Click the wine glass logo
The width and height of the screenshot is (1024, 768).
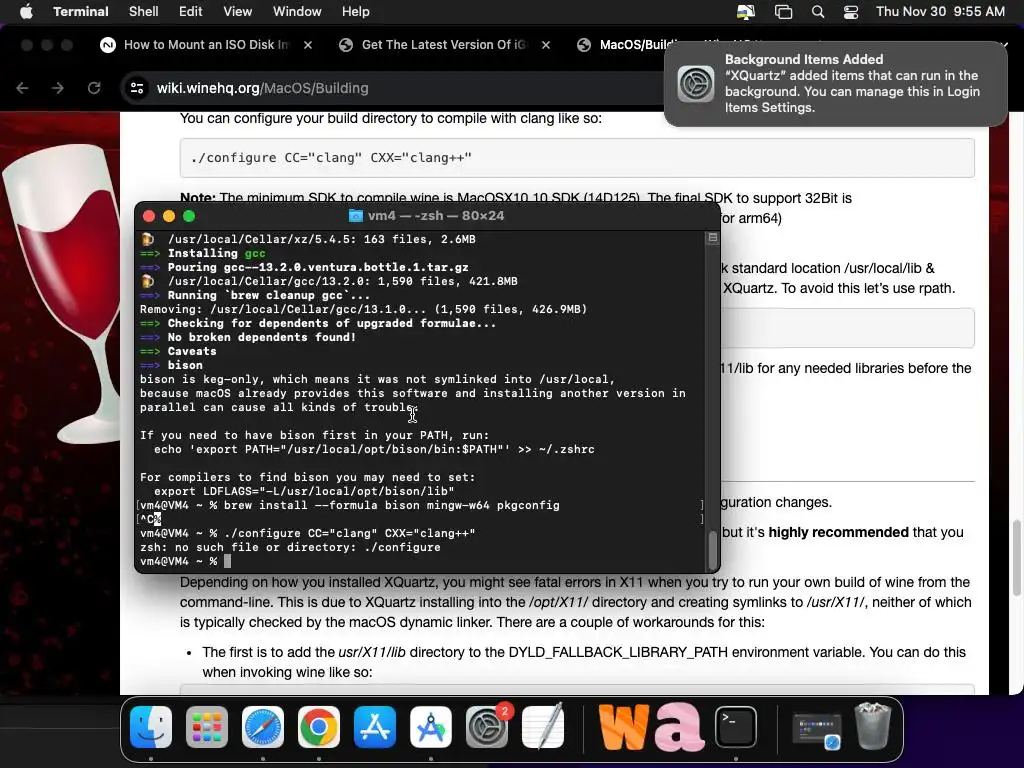tap(61, 294)
